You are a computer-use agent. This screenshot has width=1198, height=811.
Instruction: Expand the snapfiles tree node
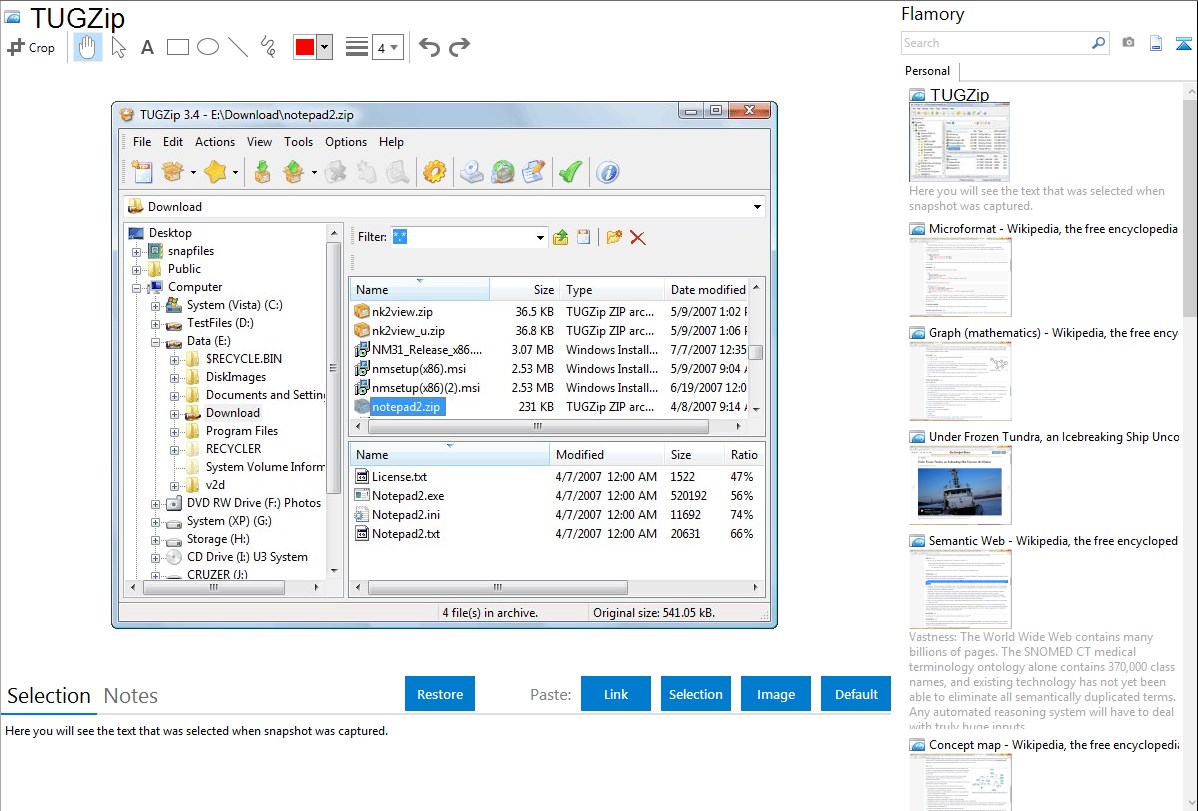click(137, 251)
